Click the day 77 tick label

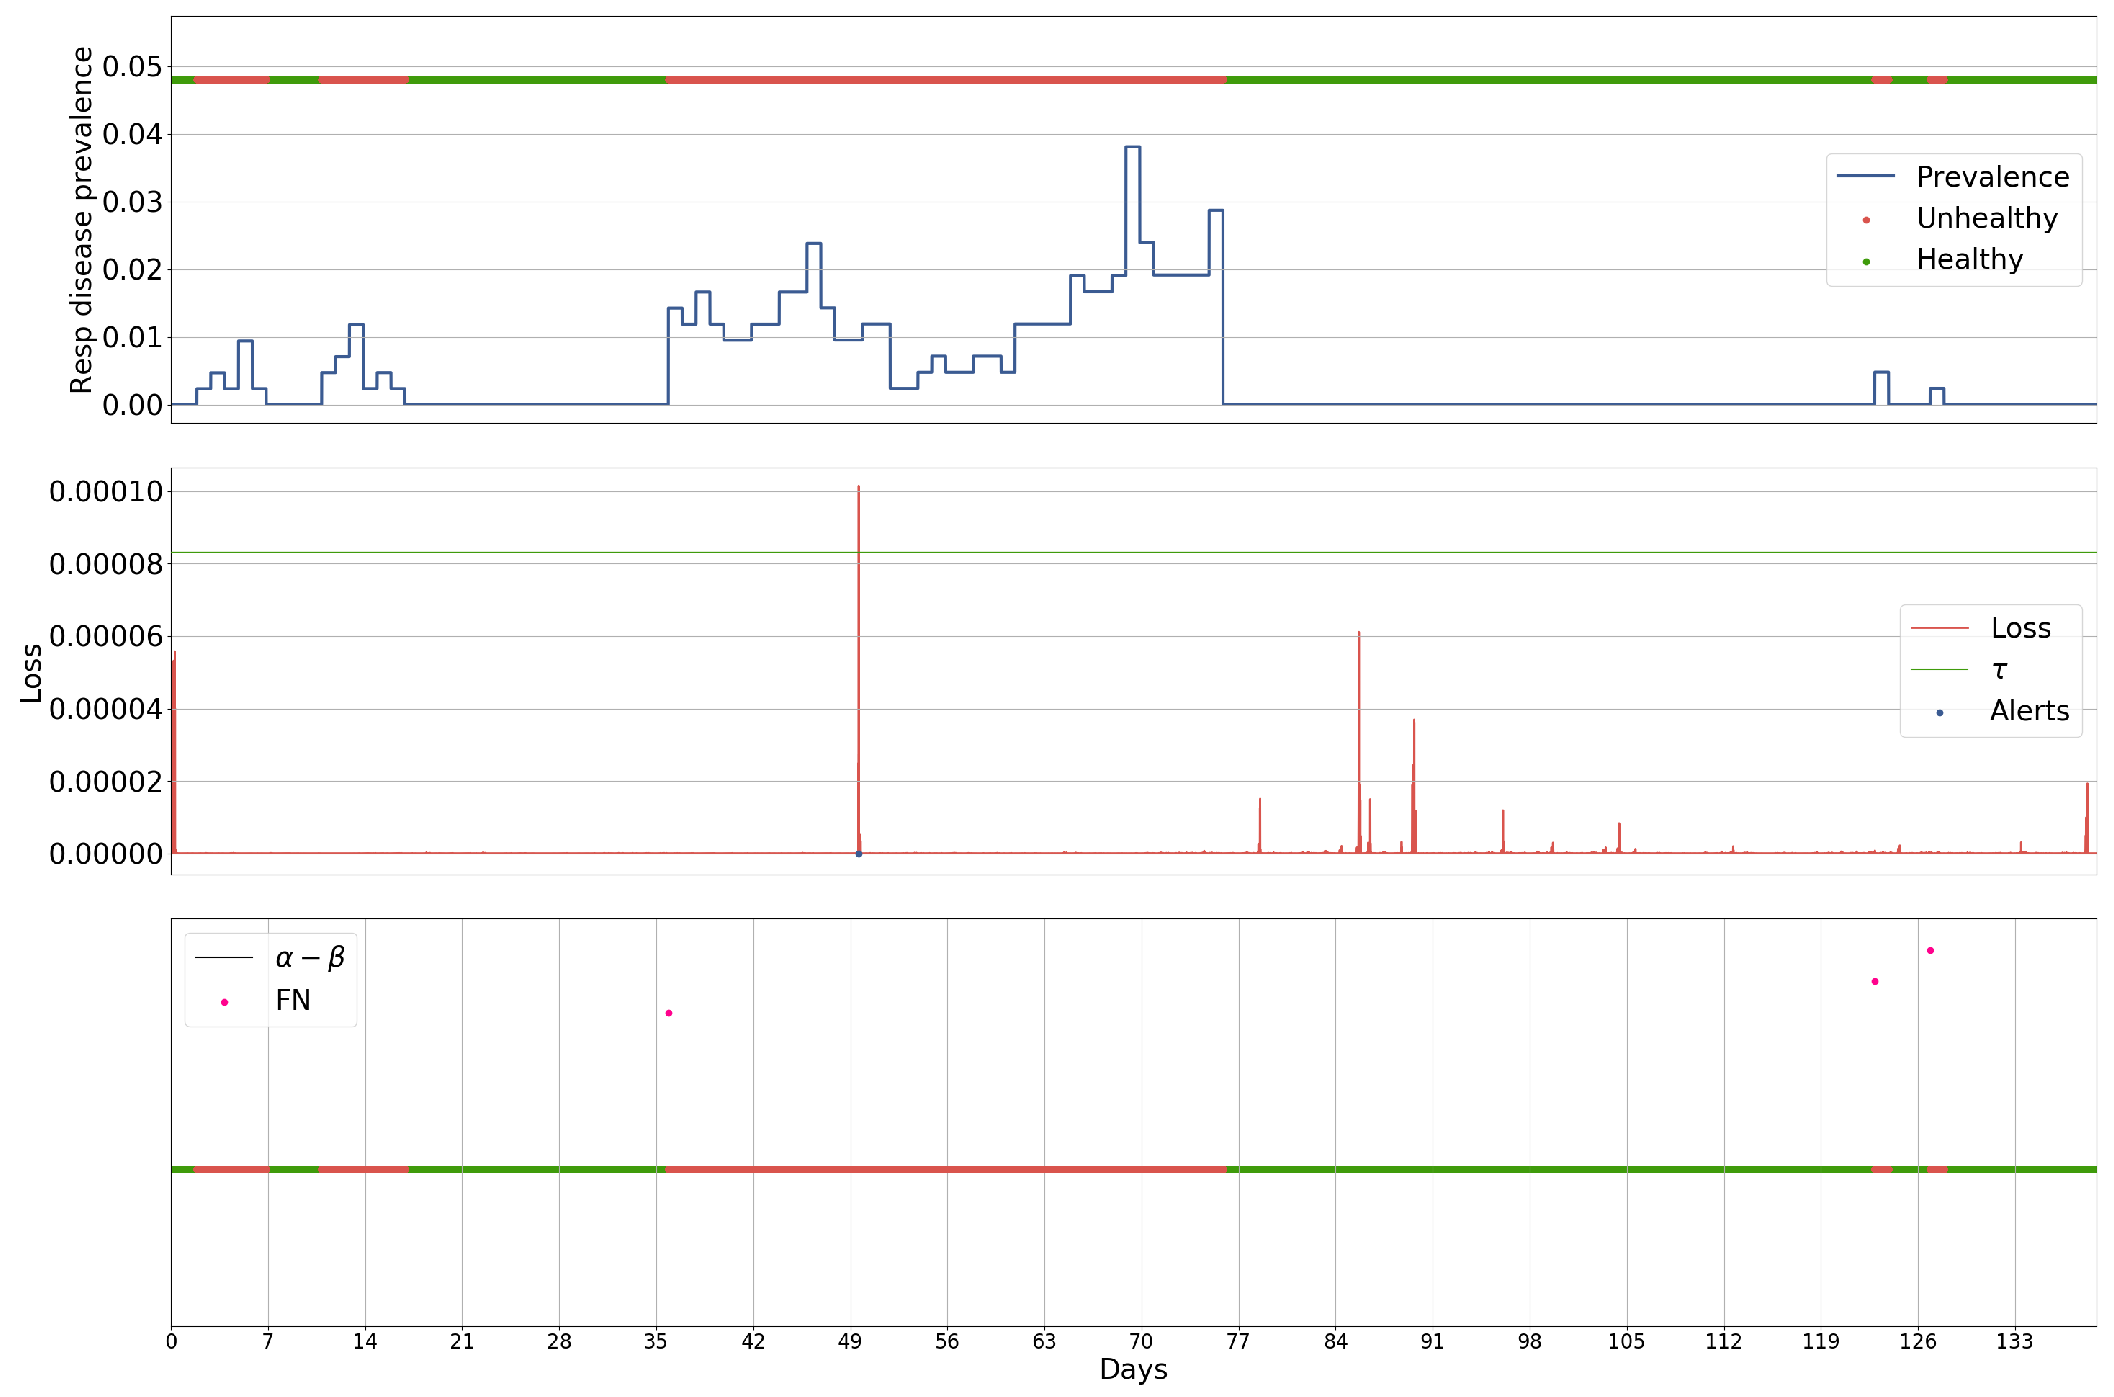pyautogui.click(x=1238, y=1342)
